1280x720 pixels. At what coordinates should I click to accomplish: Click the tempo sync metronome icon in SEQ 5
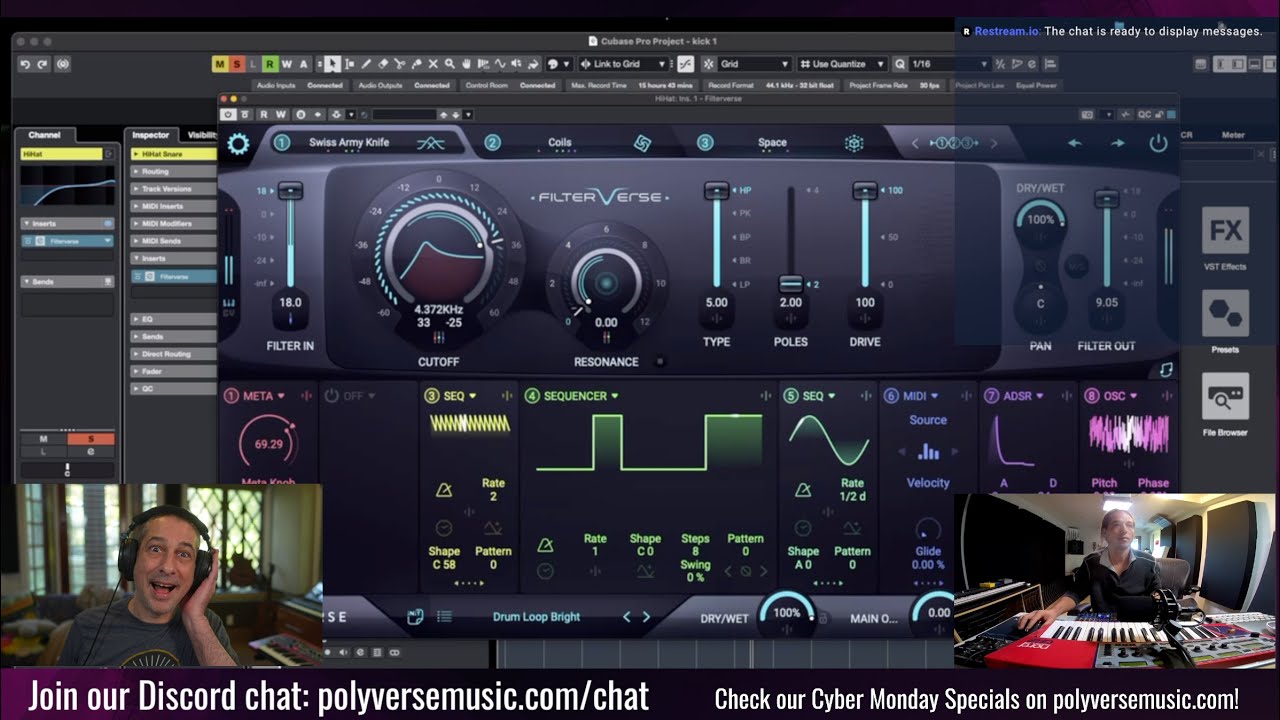[802, 490]
